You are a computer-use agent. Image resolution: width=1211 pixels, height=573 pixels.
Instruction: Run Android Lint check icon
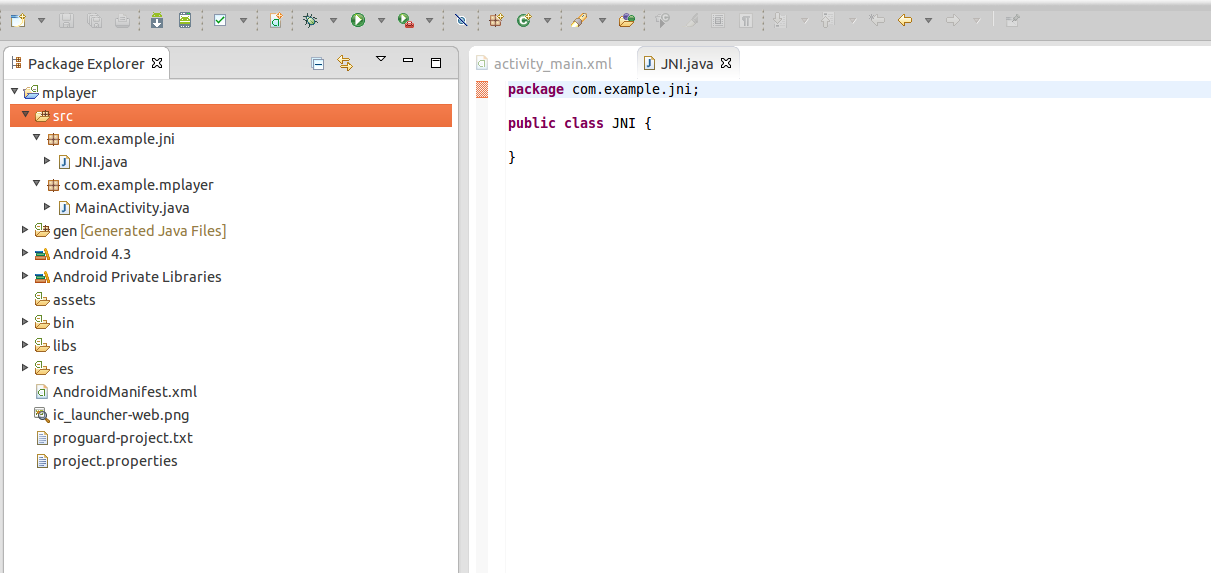(x=221, y=20)
